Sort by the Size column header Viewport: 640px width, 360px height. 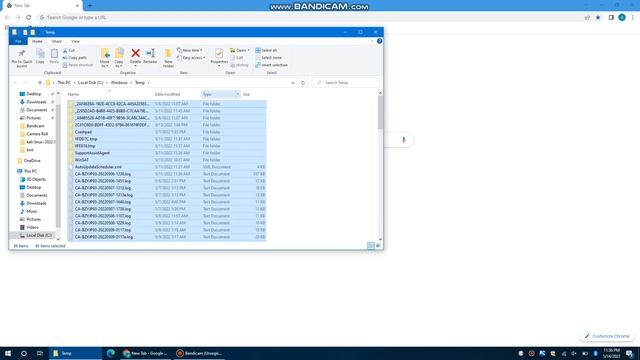pyautogui.click(x=253, y=94)
